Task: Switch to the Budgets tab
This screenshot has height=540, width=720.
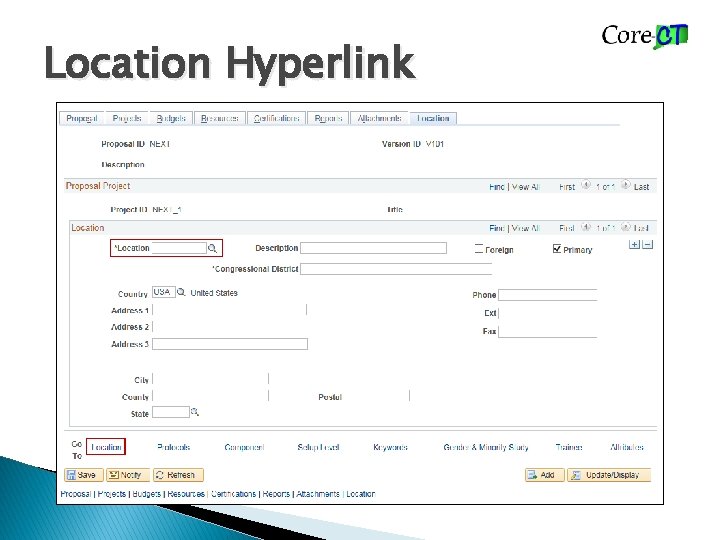Action: [x=171, y=118]
